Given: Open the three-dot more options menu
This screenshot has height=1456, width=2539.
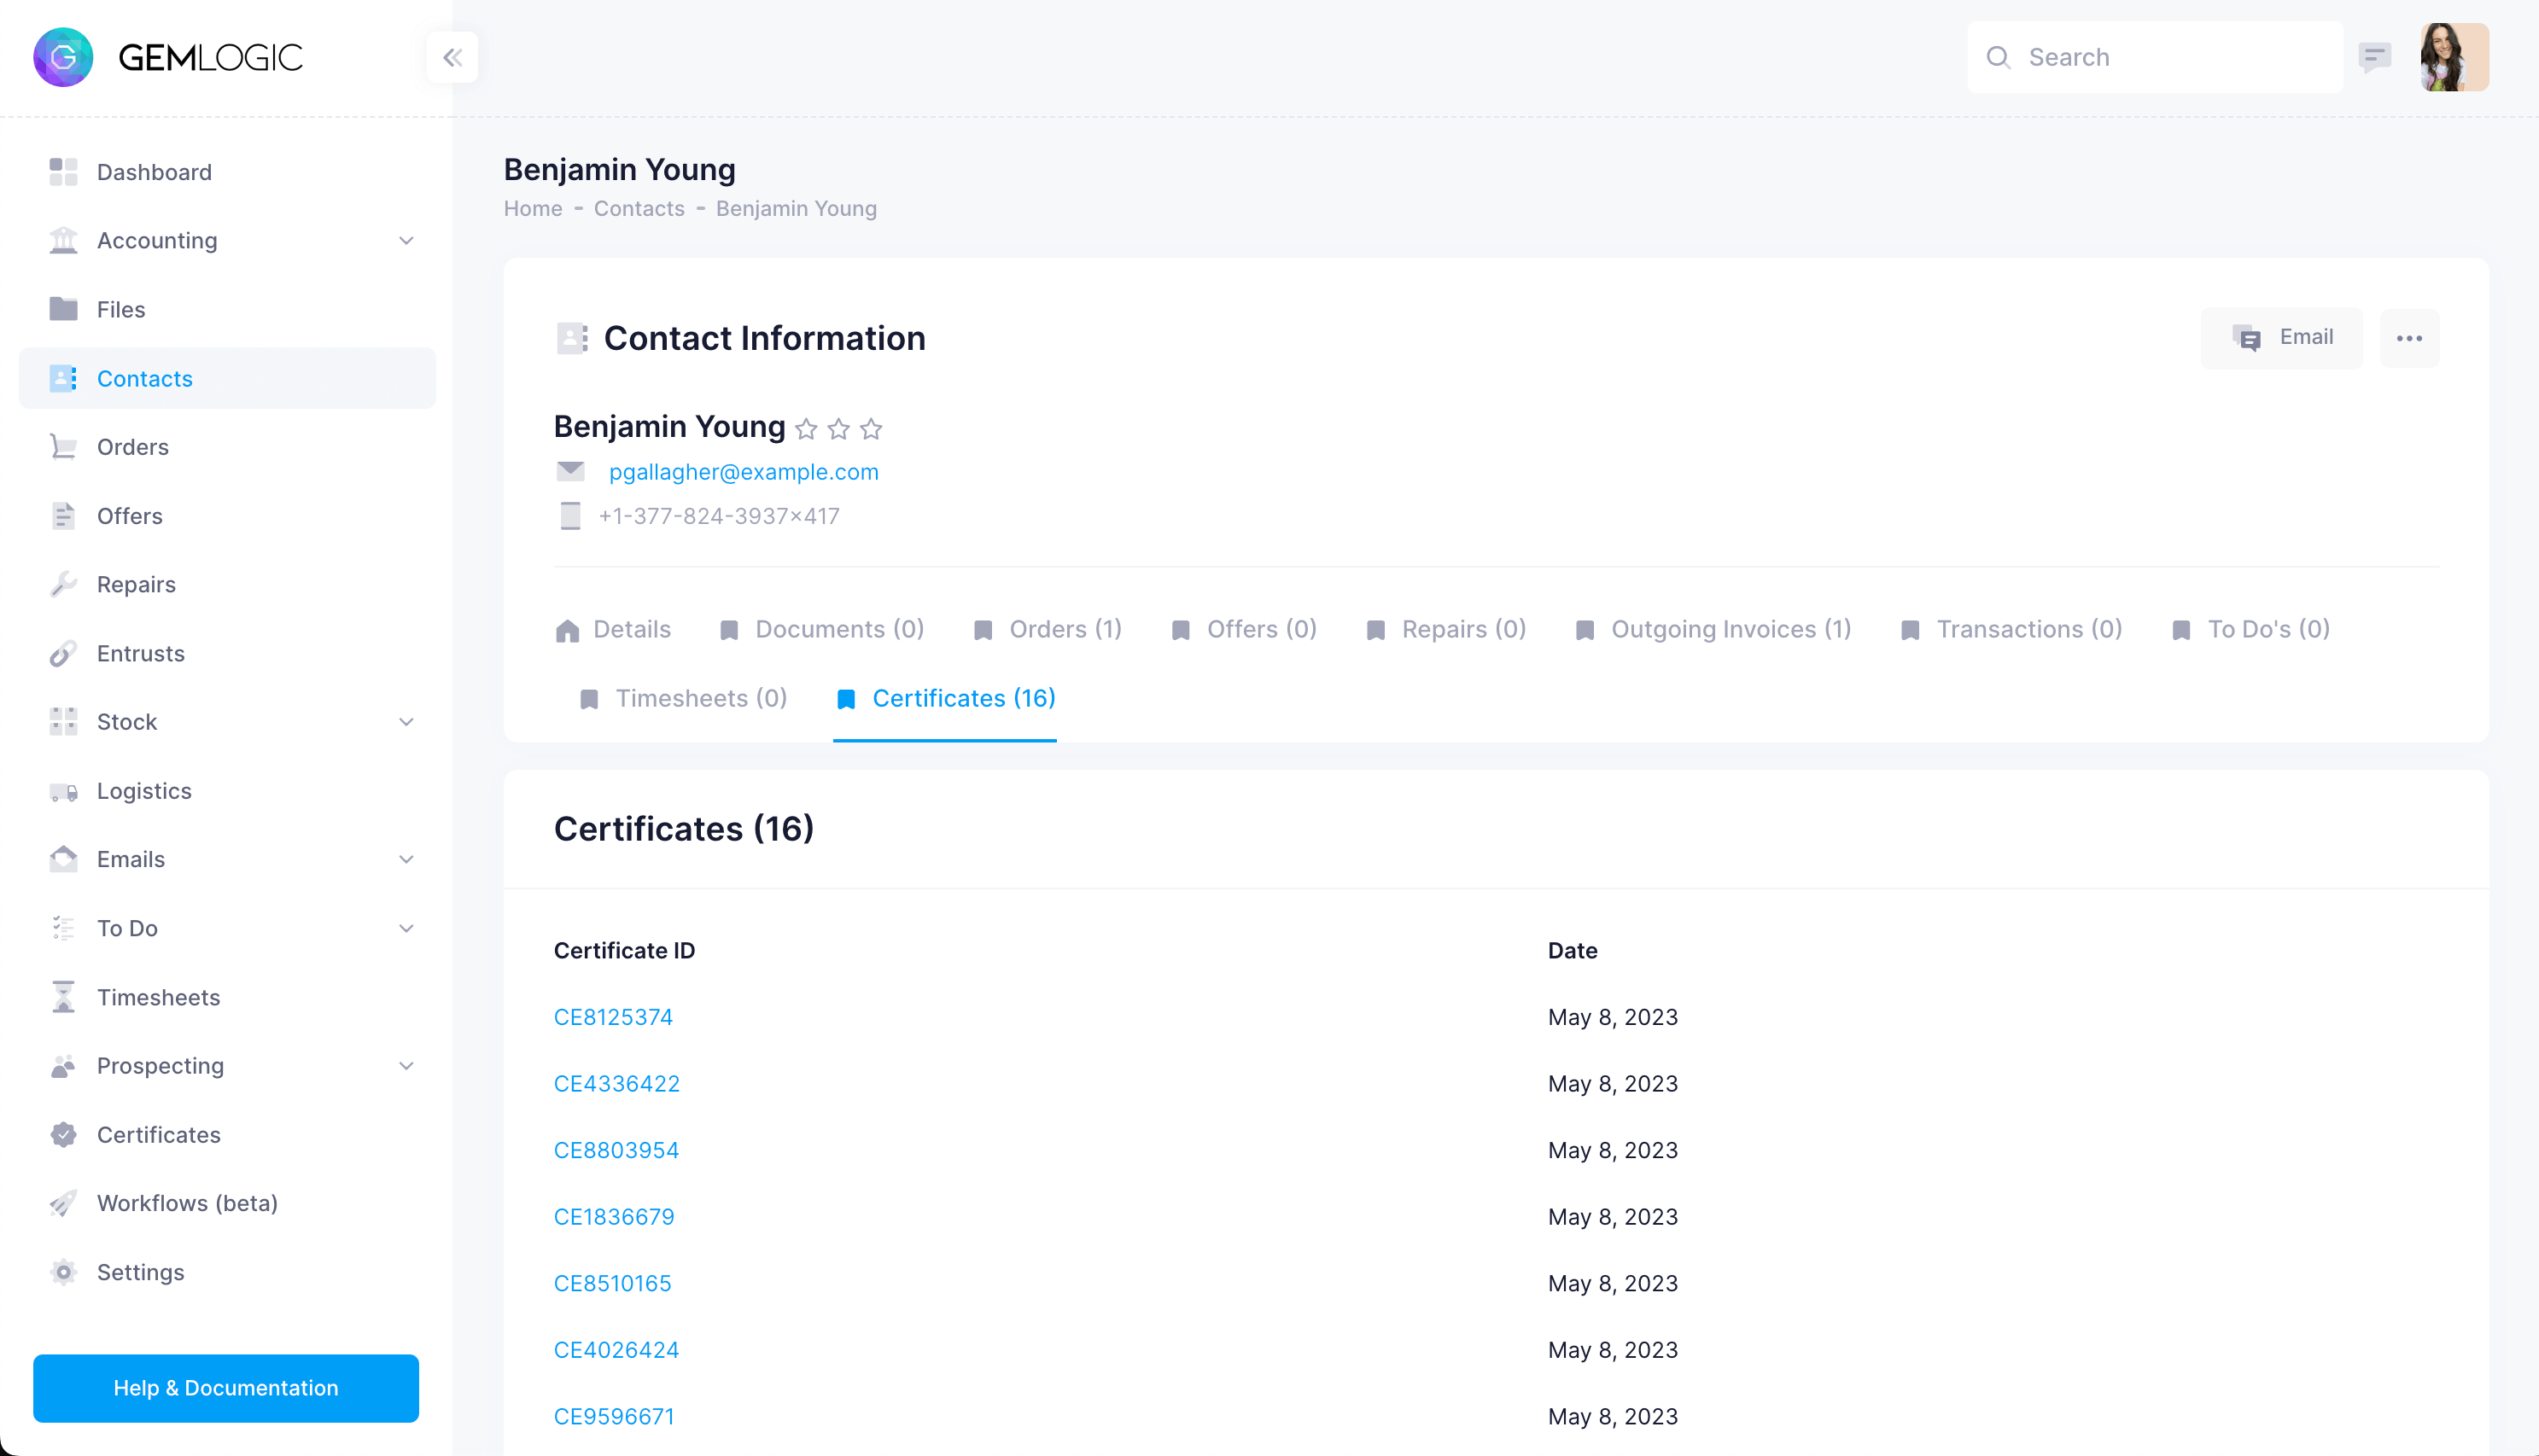Looking at the screenshot, I should (x=2409, y=338).
